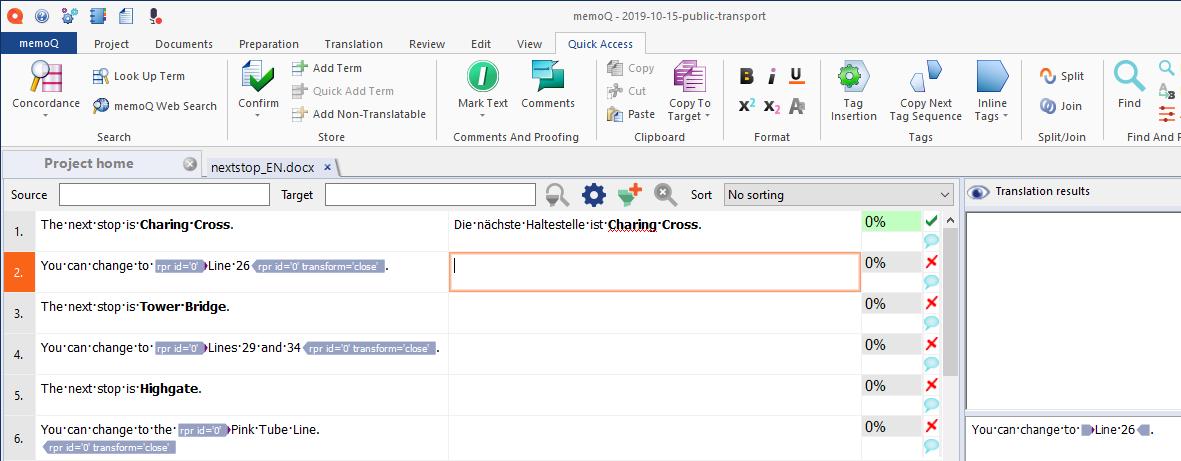Toggle red X status of segment 6
The height and width of the screenshot is (461, 1181).
click(931, 425)
